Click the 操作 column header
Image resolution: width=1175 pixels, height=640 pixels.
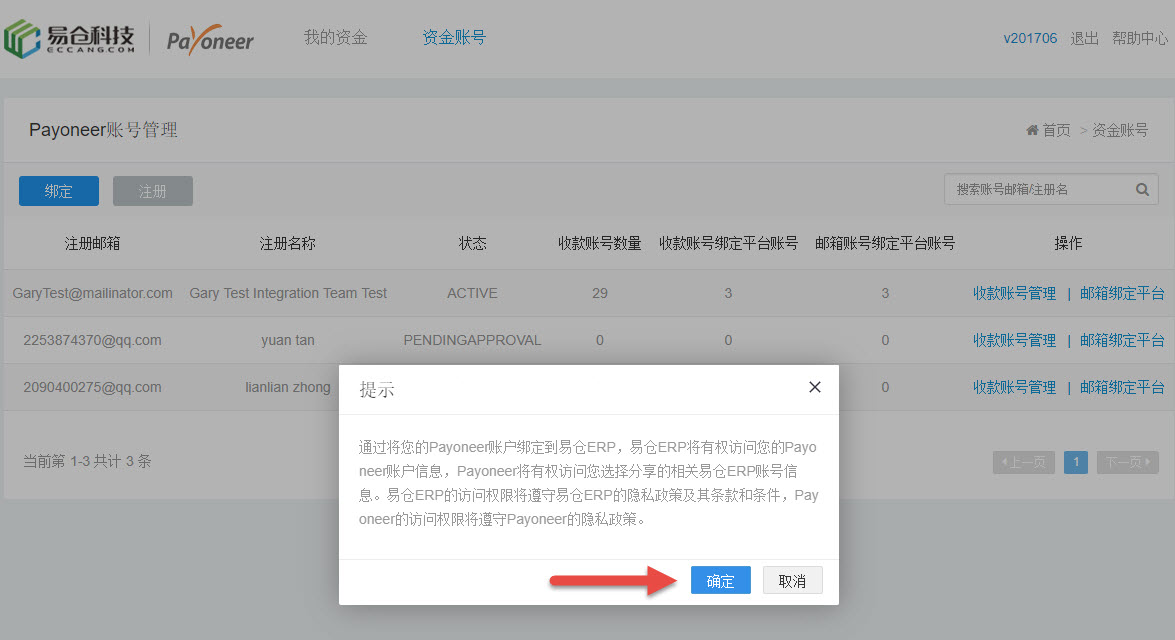(1068, 244)
